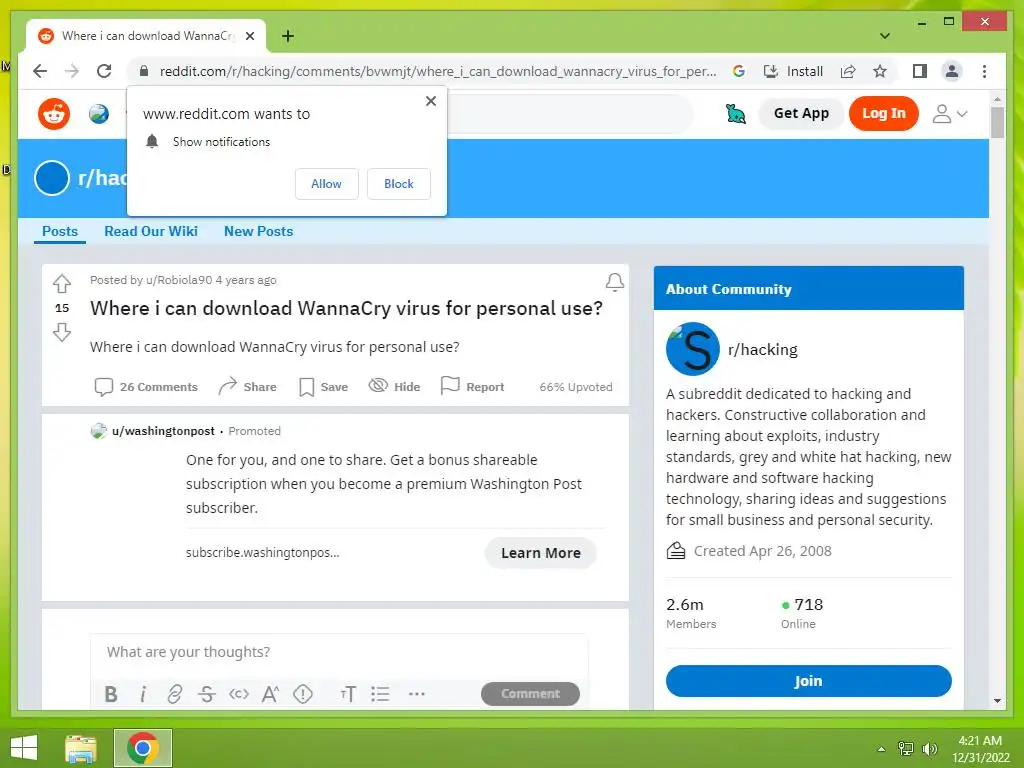Join the r/hacking community

[x=808, y=680]
